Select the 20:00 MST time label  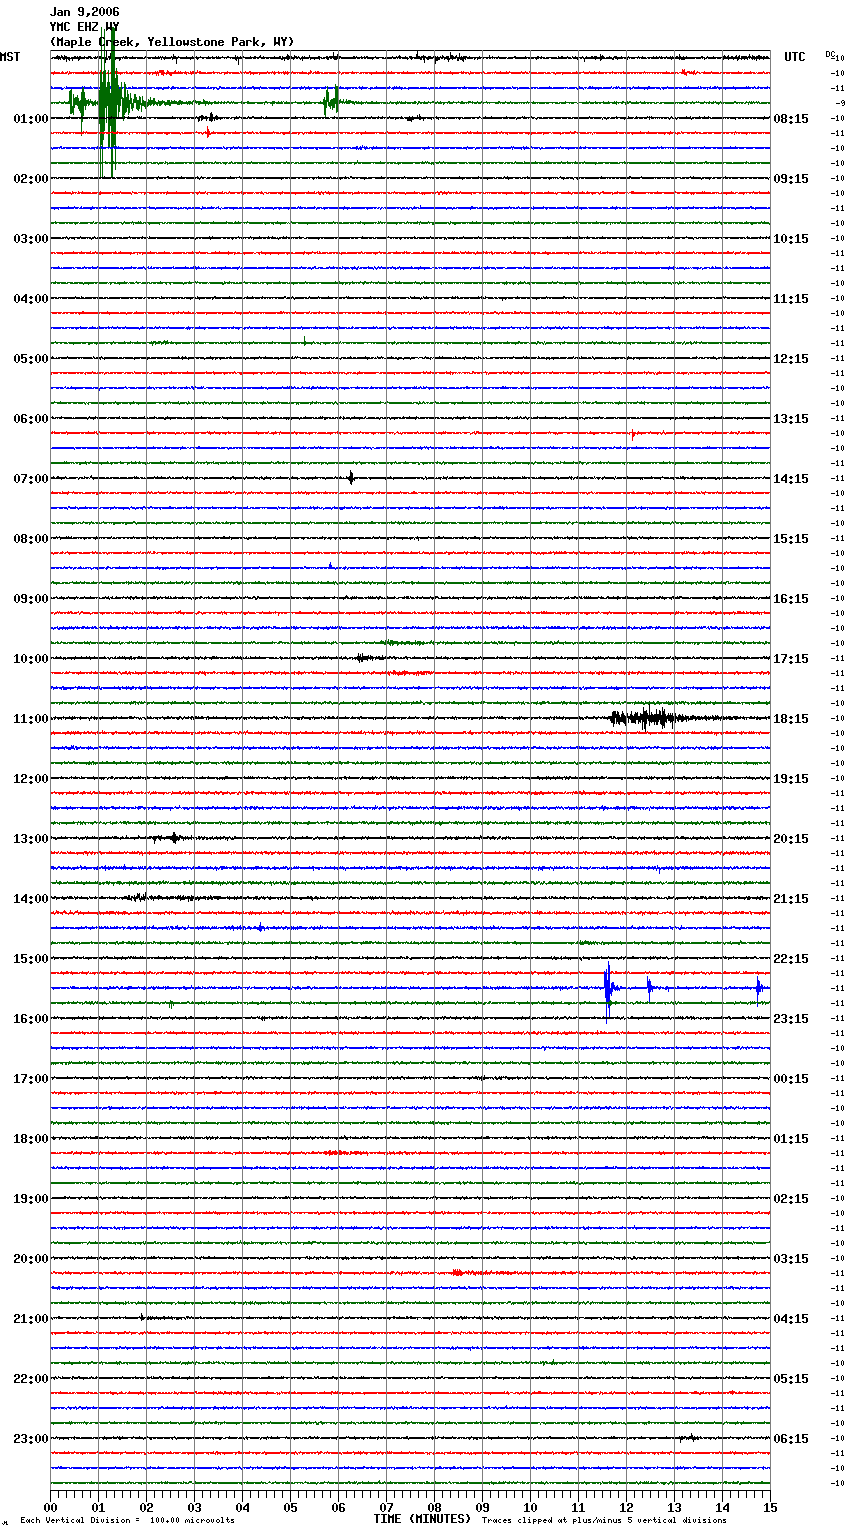coord(31,1259)
